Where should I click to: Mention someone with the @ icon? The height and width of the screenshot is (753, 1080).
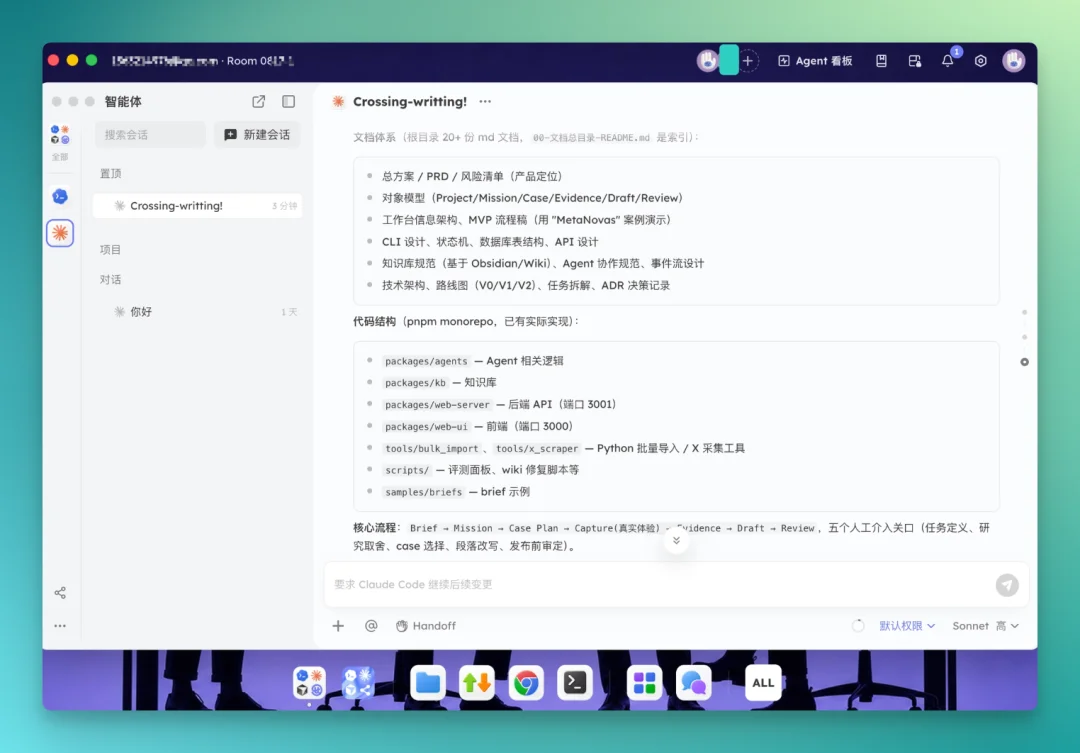click(371, 626)
